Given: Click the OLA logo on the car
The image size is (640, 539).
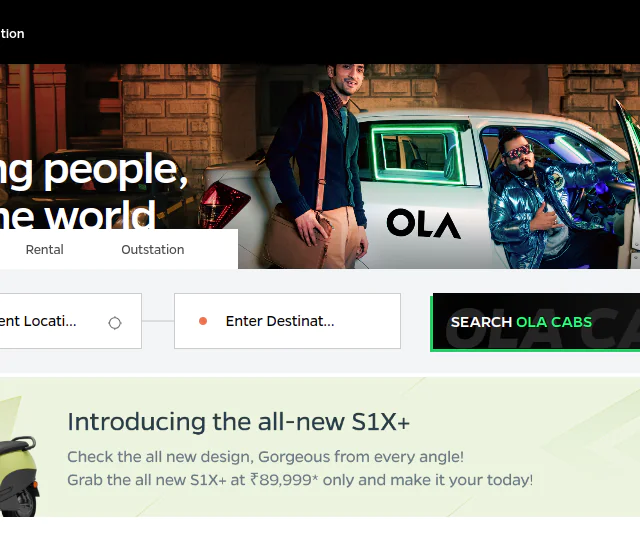Looking at the screenshot, I should (x=424, y=223).
